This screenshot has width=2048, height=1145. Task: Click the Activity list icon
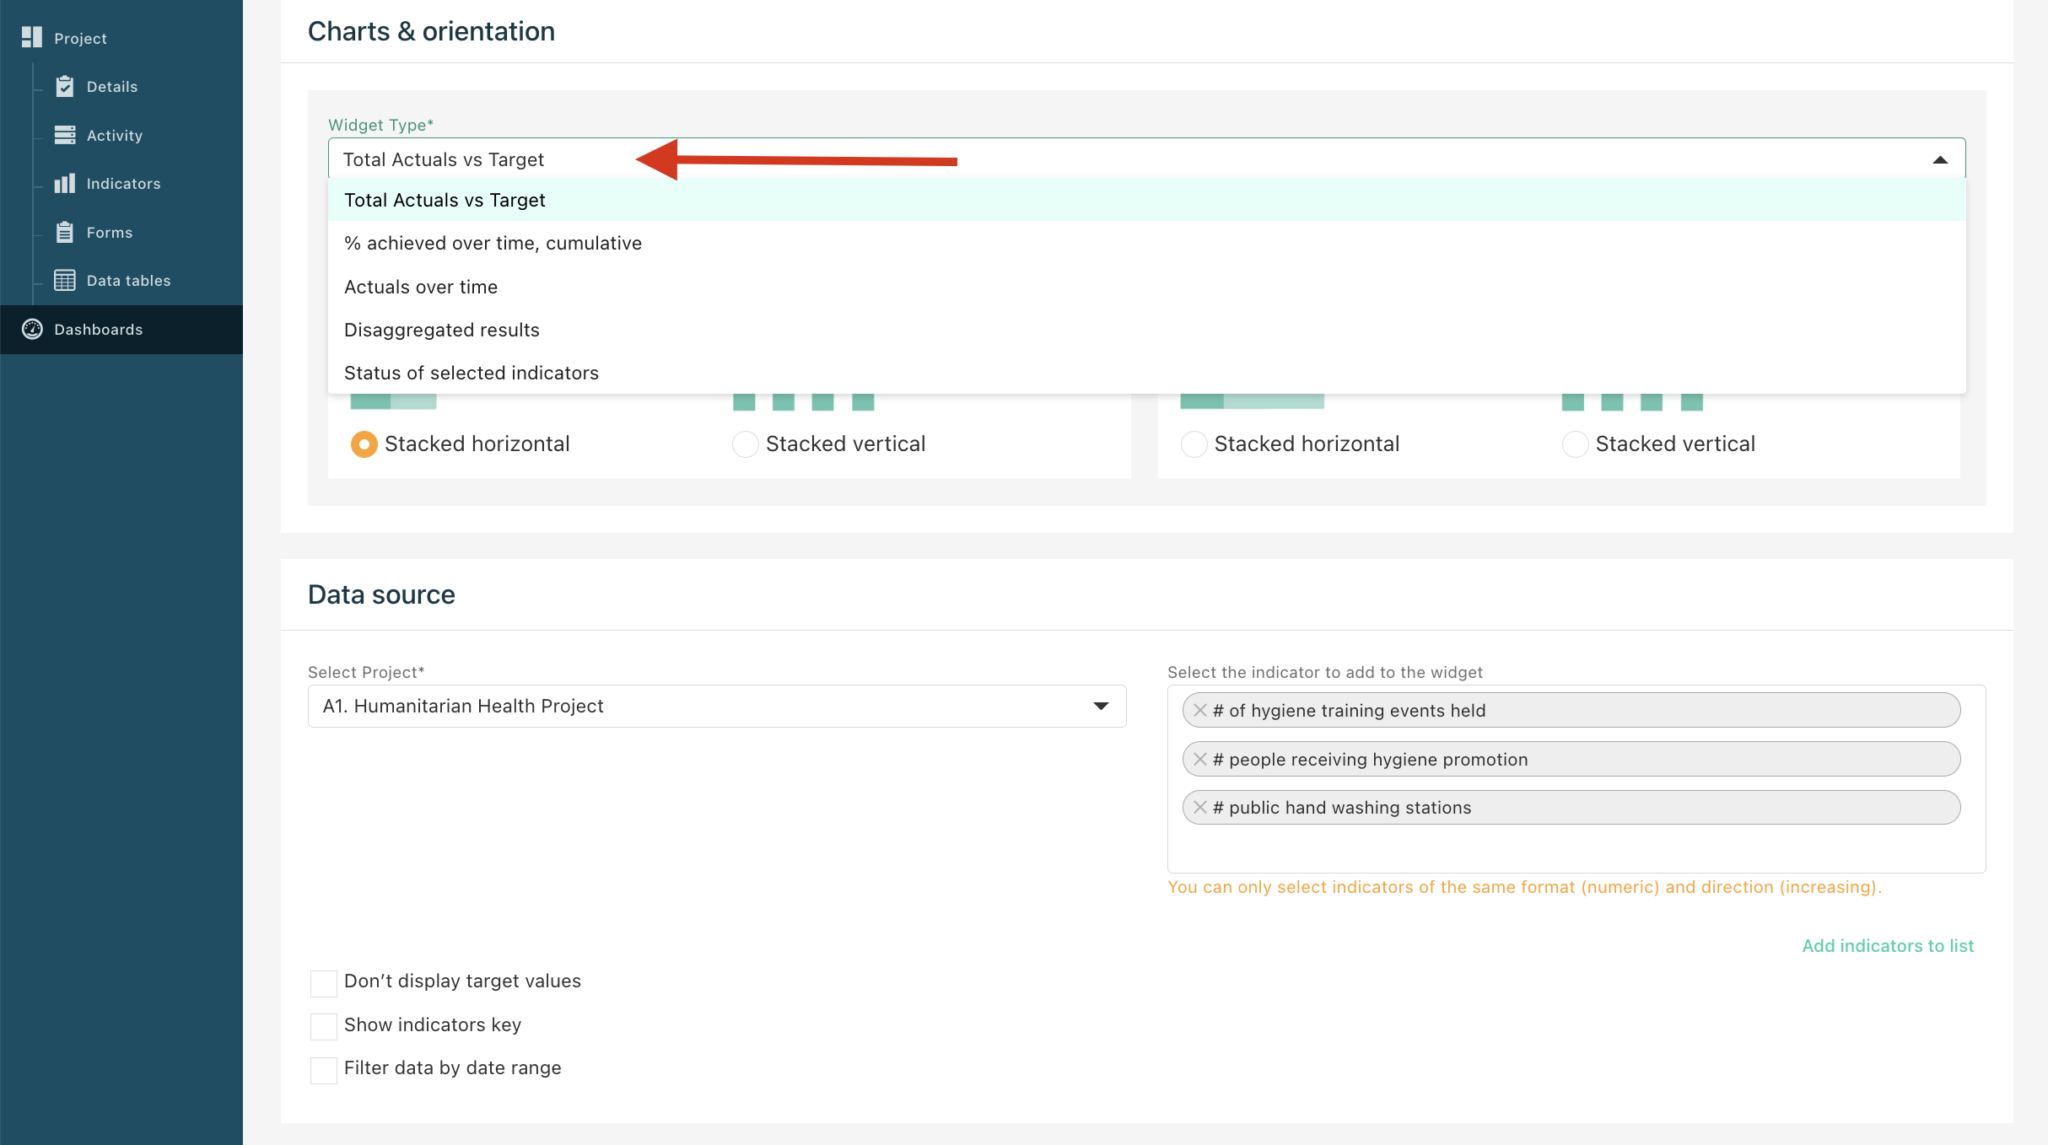coord(65,135)
